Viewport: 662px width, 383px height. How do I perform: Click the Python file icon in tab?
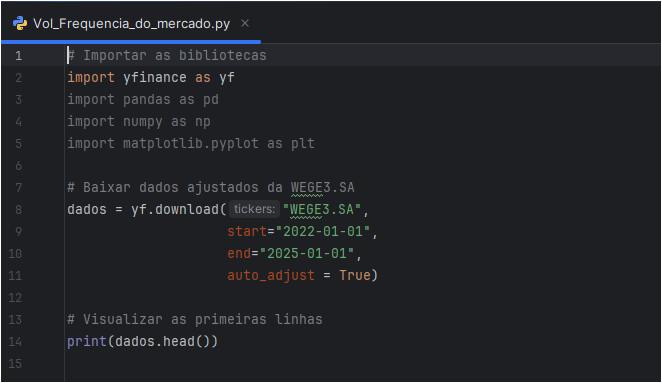[x=20, y=23]
